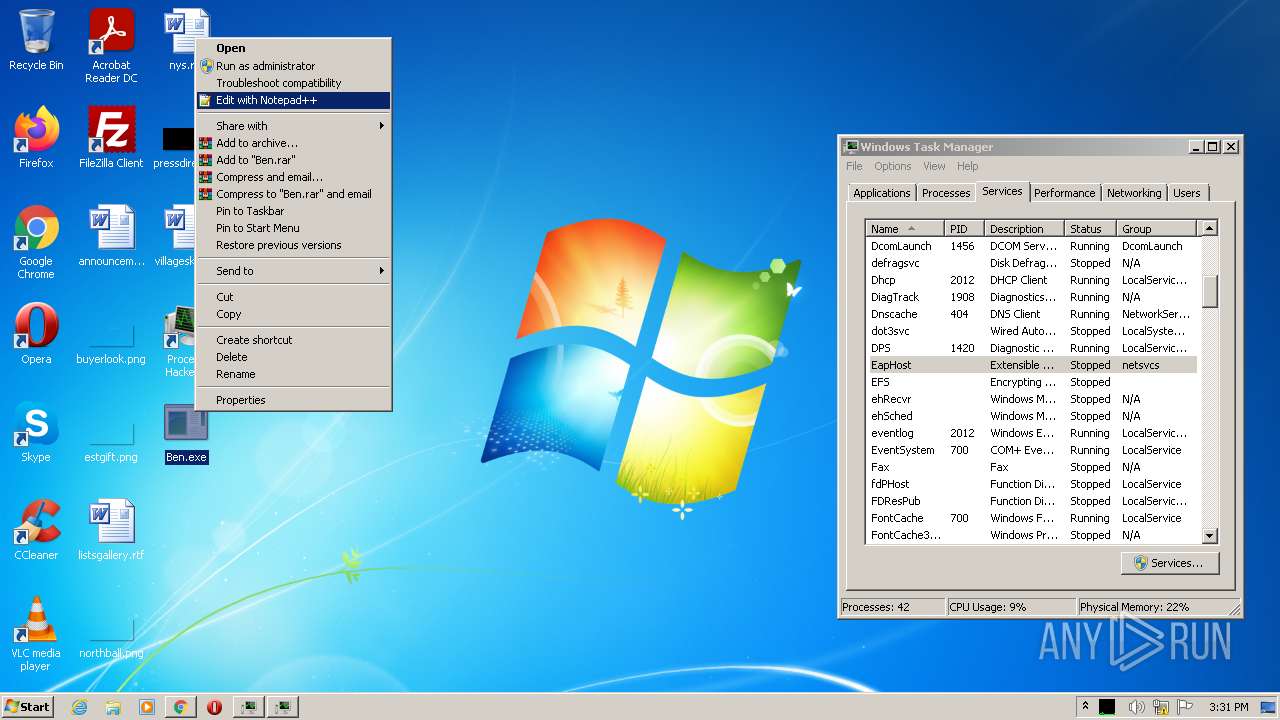
Task: Open Task Manager Options menu
Action: pos(893,166)
